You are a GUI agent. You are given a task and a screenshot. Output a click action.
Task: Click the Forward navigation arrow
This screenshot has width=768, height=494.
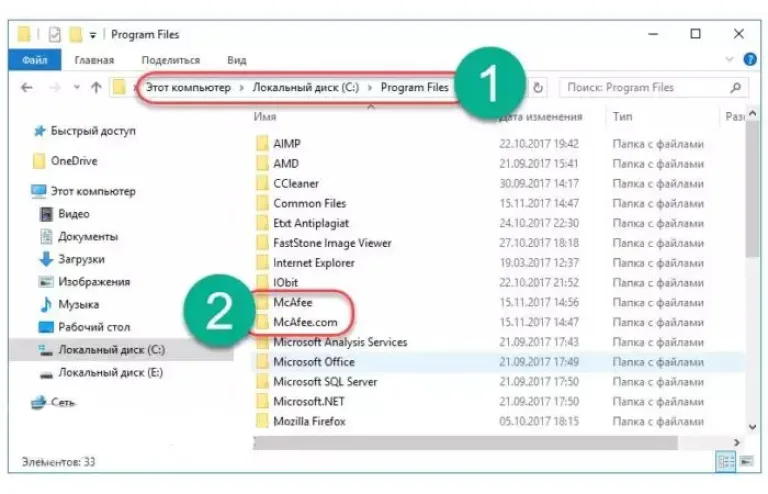[x=55, y=88]
